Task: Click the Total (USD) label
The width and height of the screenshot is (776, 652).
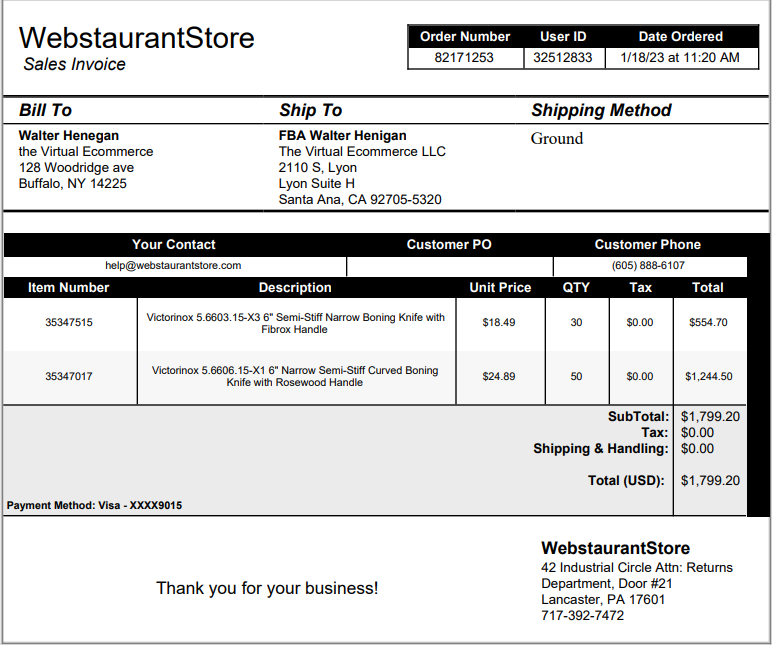Action: [626, 480]
